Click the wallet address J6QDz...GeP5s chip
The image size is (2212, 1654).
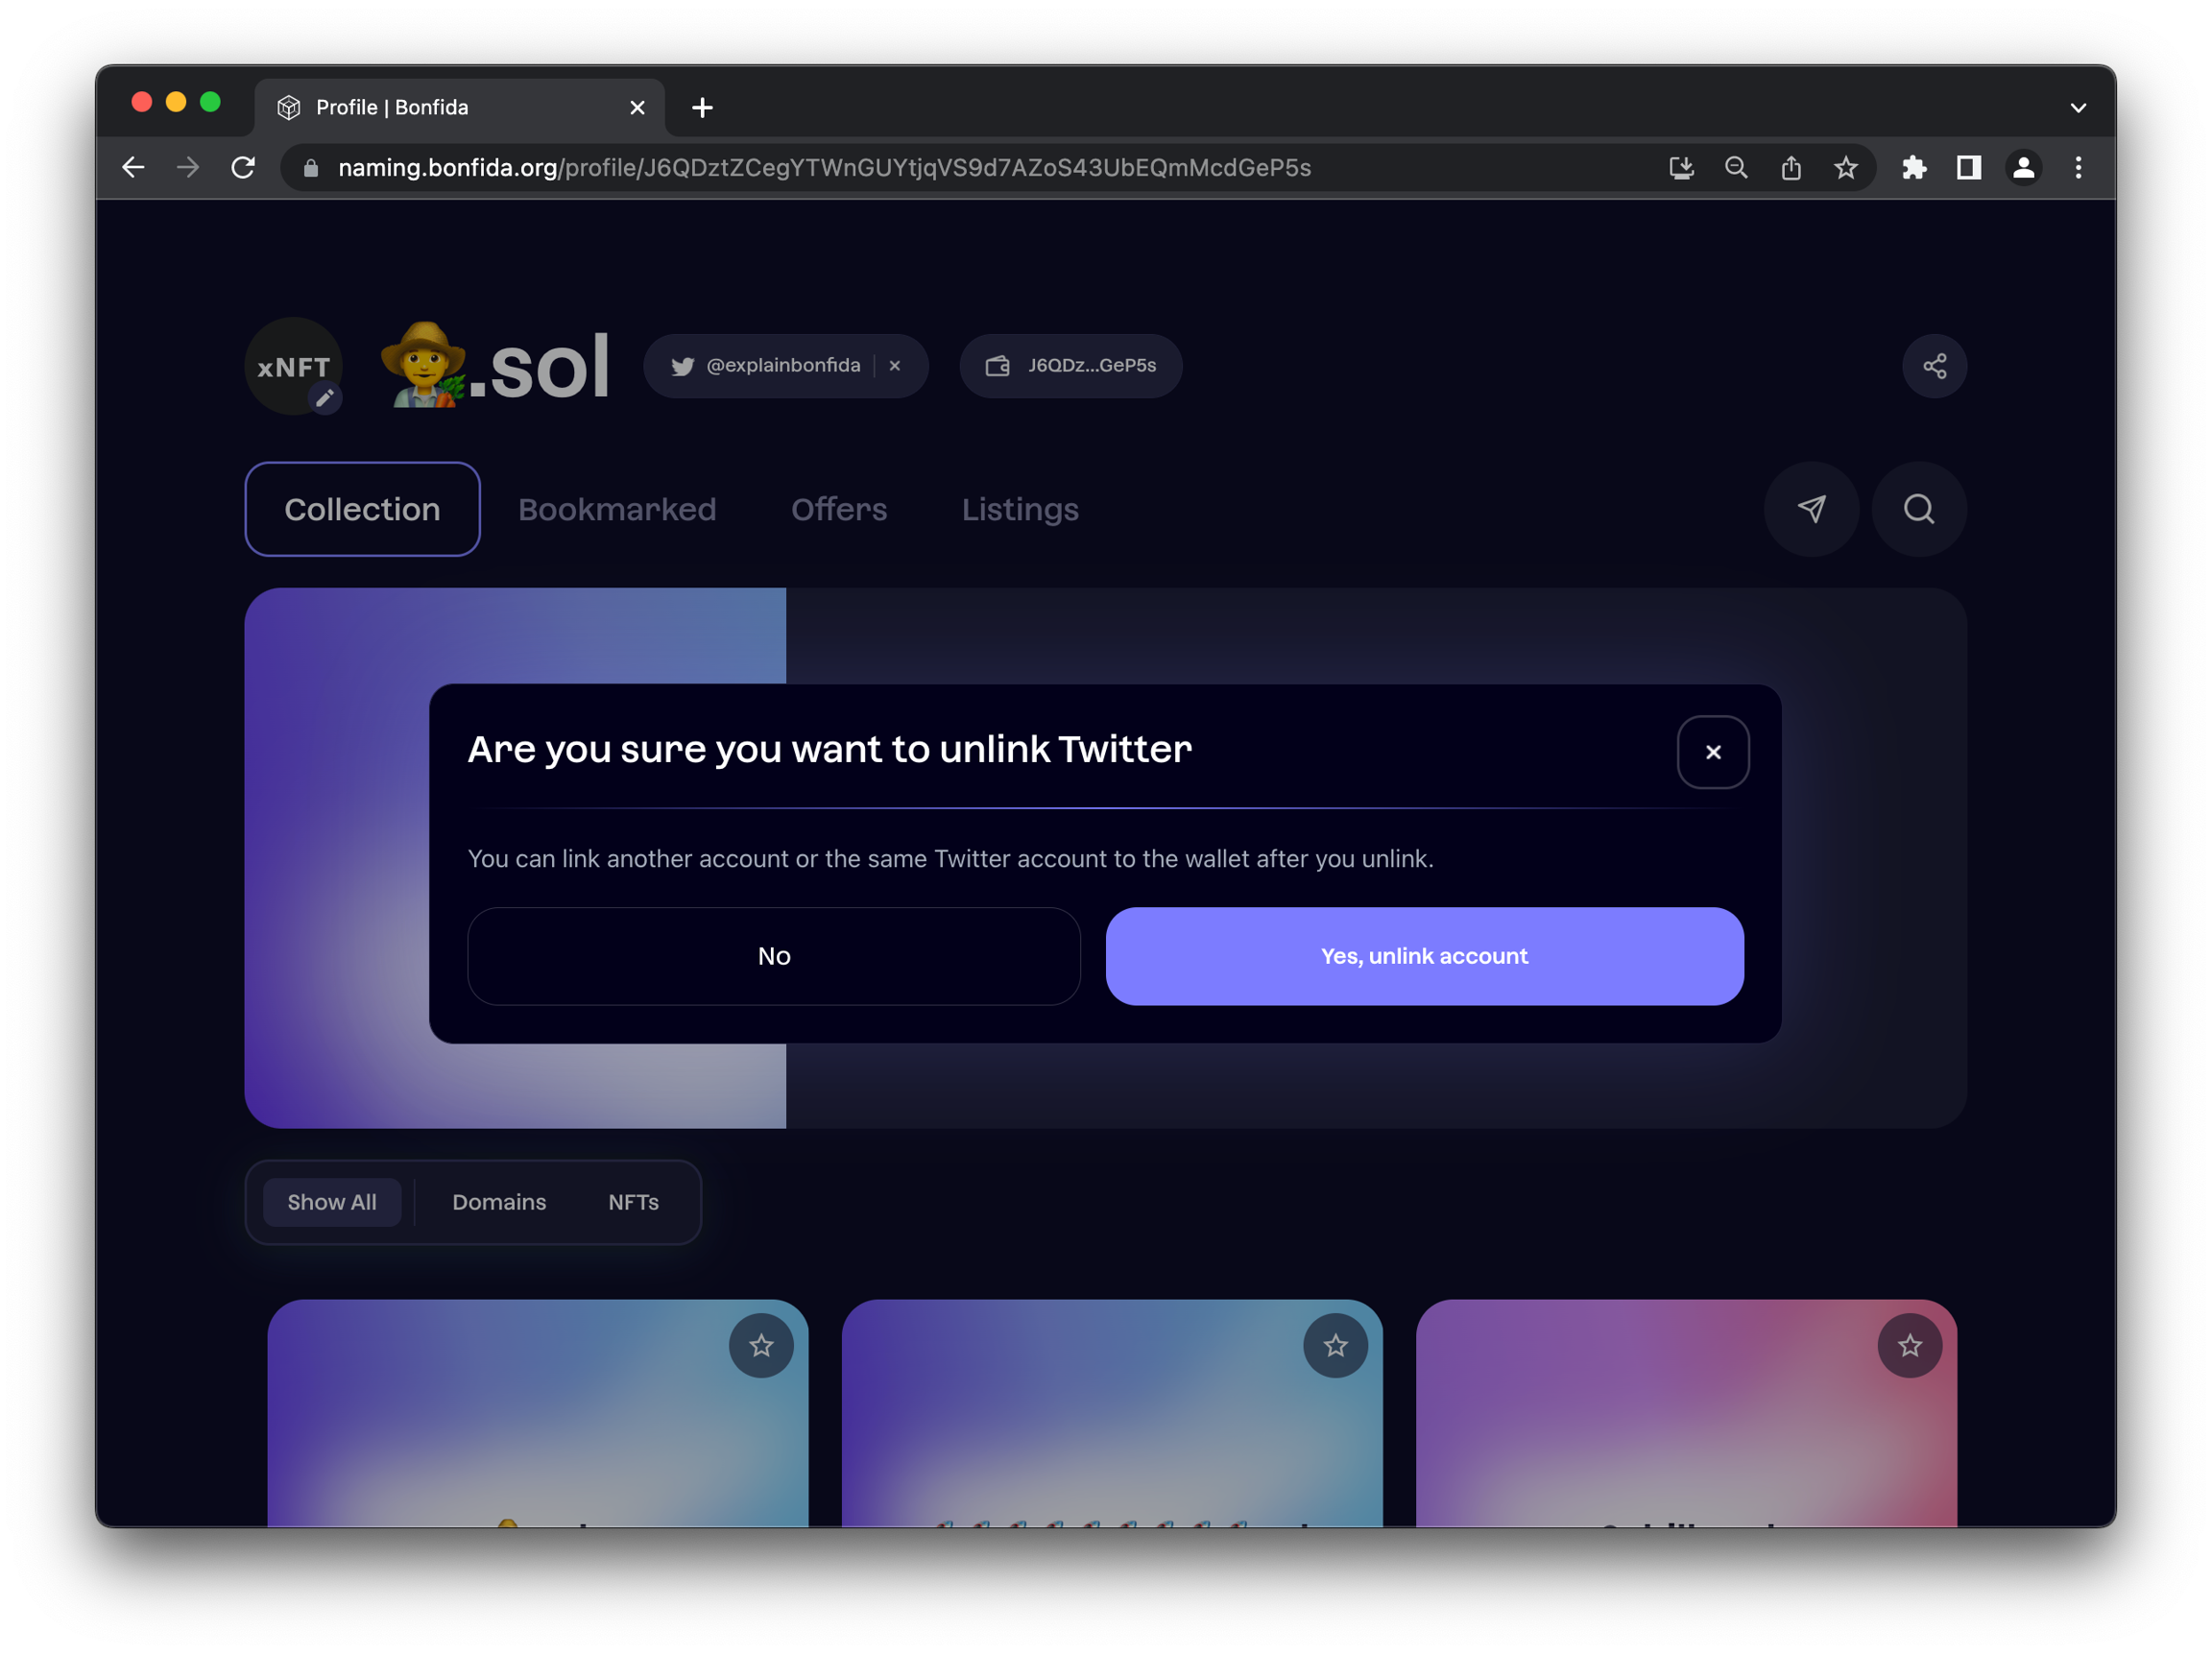pyautogui.click(x=1071, y=366)
